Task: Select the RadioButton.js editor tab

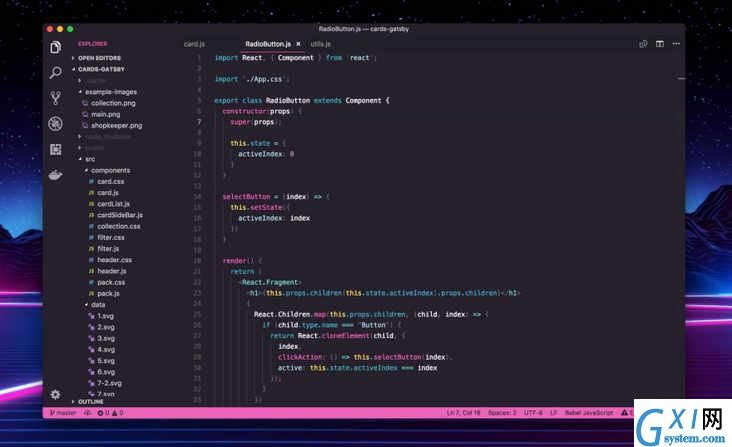Action: tap(268, 44)
